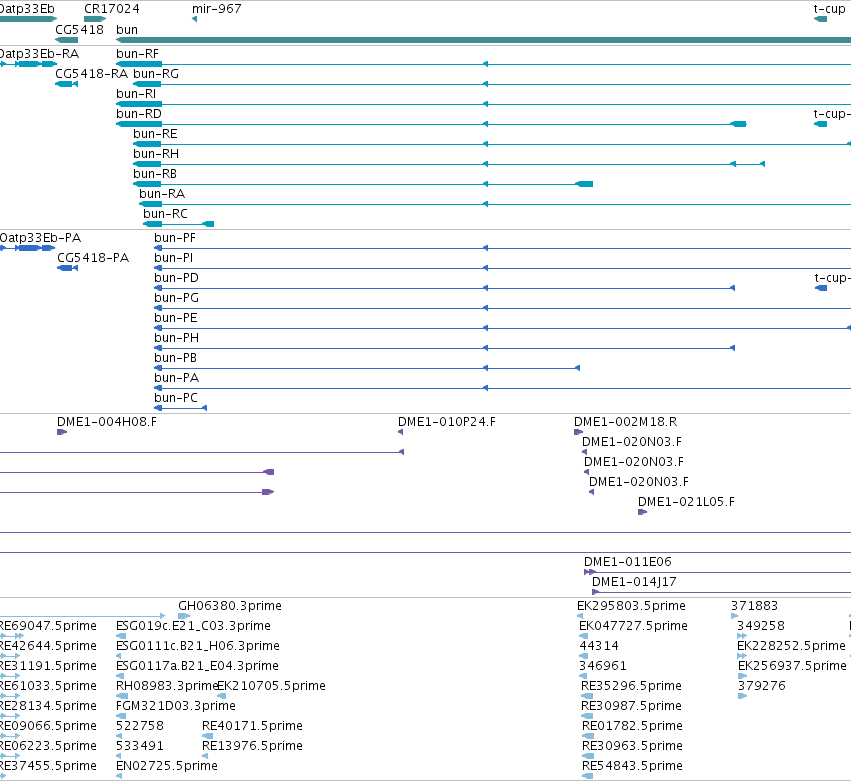The height and width of the screenshot is (781, 851).
Task: Click the bun-RF transcript label
Action: tap(137, 54)
